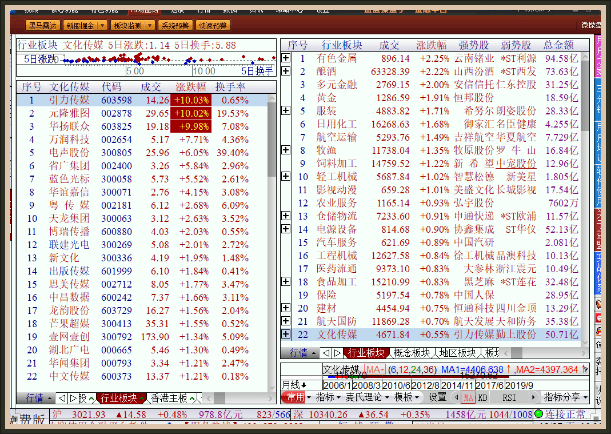Switch to the 地区板块 tab

click(x=457, y=353)
